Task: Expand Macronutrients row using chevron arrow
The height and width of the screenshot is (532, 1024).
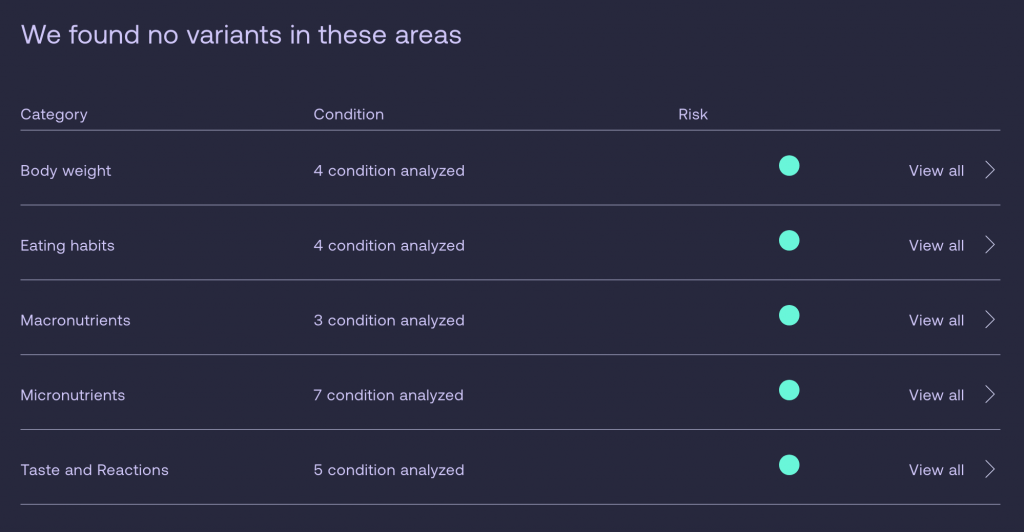Action: pos(990,320)
